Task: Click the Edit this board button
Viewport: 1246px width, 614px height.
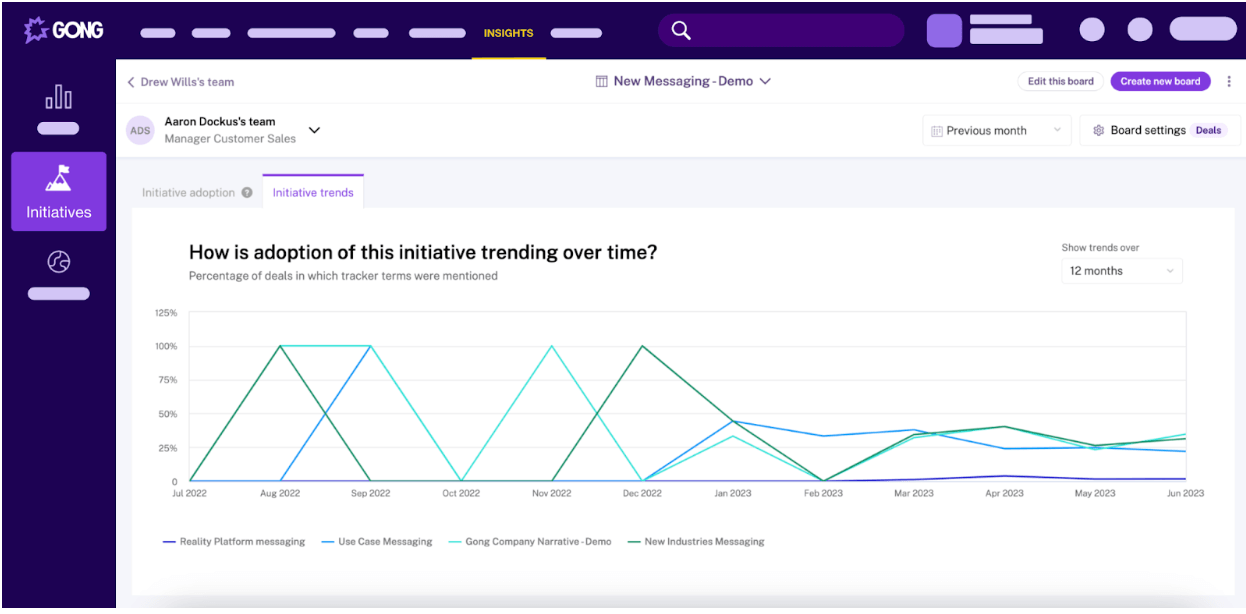Action: click(1060, 81)
